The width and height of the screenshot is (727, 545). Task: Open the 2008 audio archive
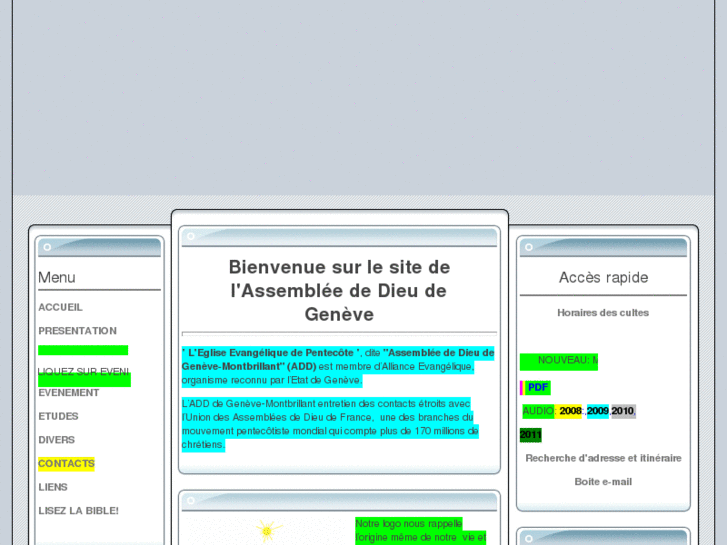coord(570,411)
